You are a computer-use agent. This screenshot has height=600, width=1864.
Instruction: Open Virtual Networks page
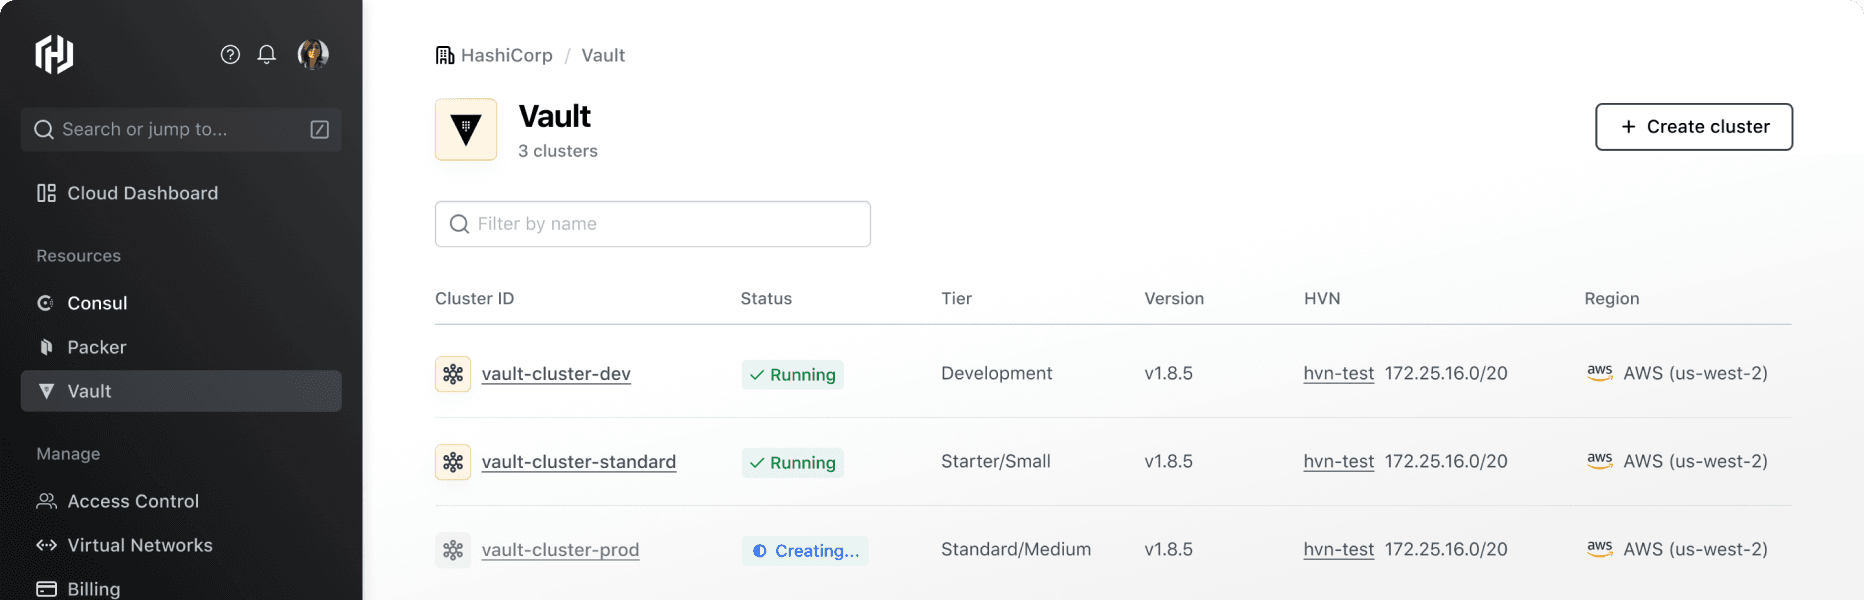[x=140, y=545]
